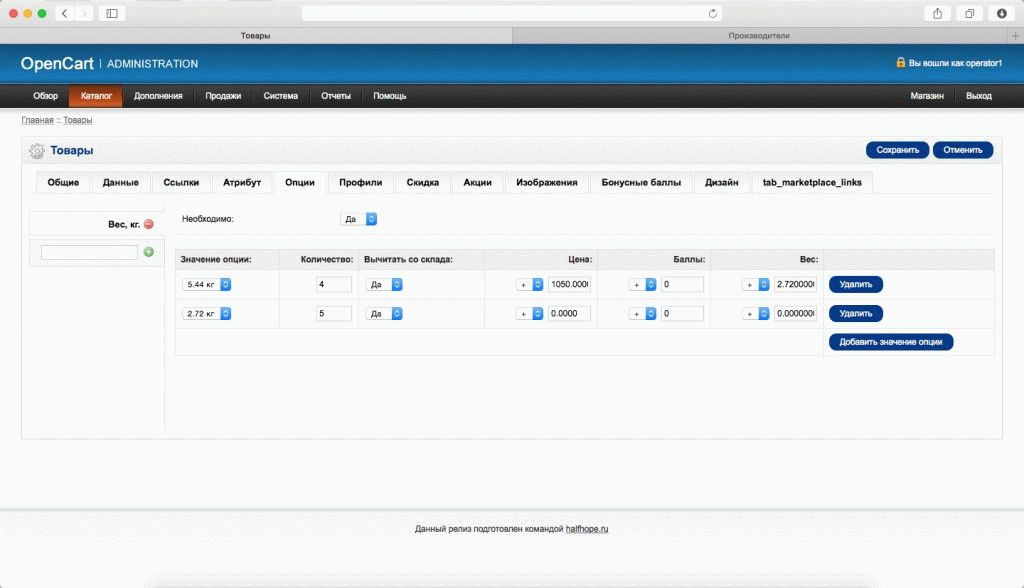Click 'Добавить значение опции' button
The height and width of the screenshot is (588, 1024).
[x=891, y=341]
